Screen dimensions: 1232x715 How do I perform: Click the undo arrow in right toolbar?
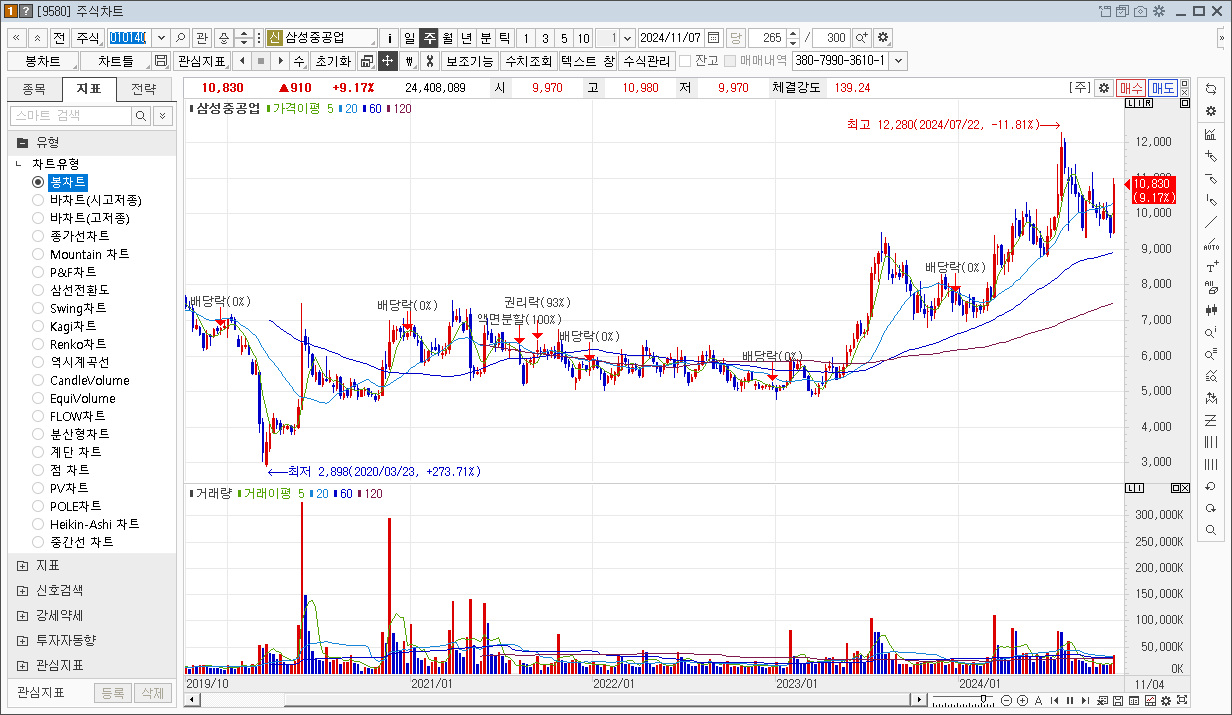[x=1211, y=486]
